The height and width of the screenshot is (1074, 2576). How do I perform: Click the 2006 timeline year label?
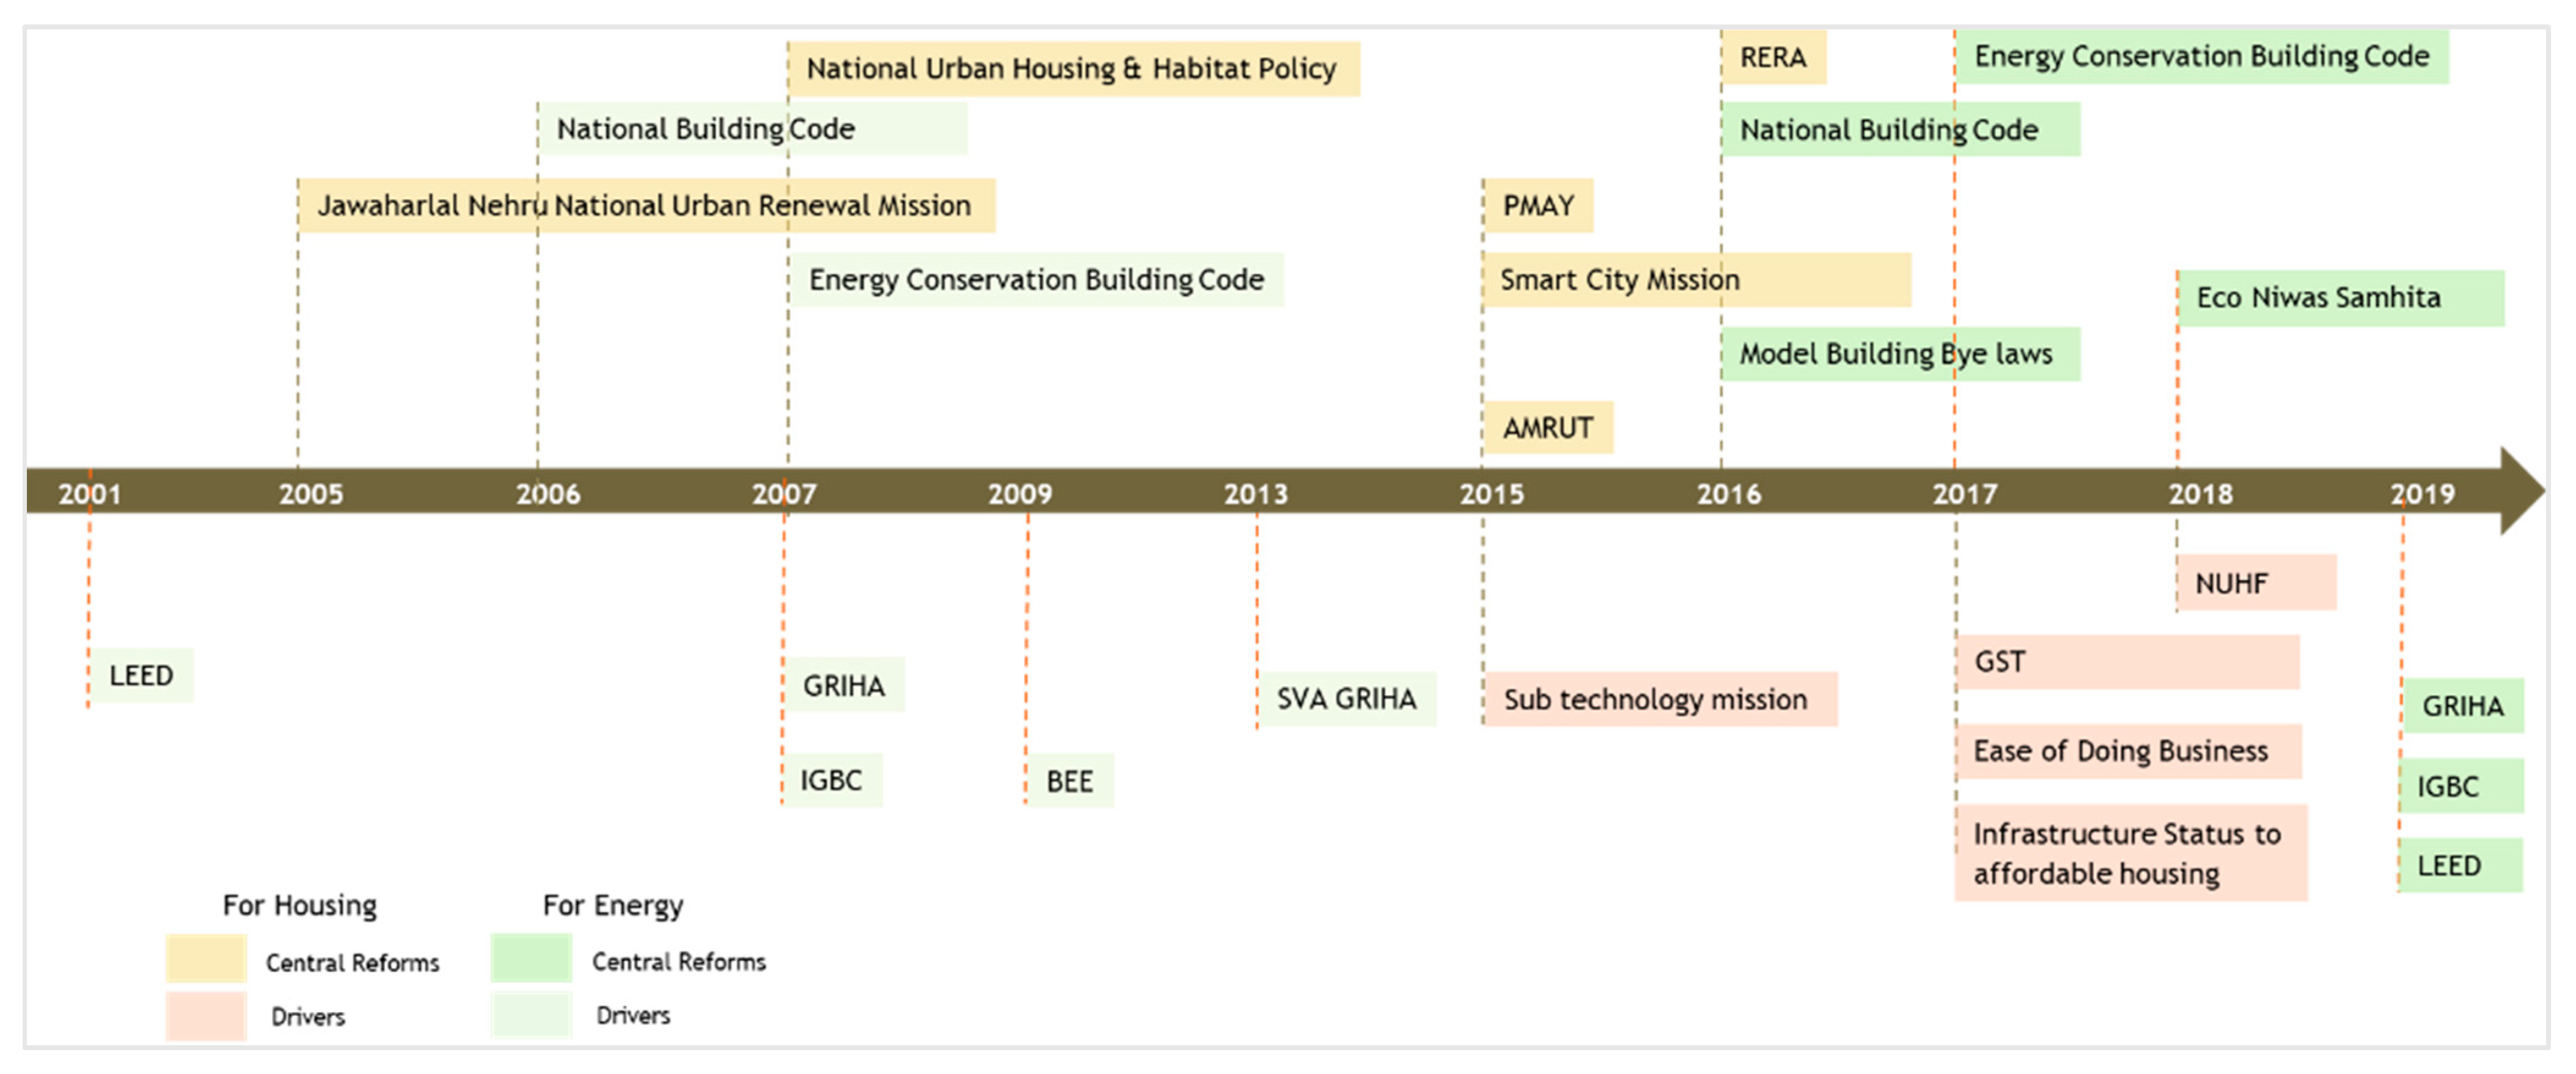548,493
